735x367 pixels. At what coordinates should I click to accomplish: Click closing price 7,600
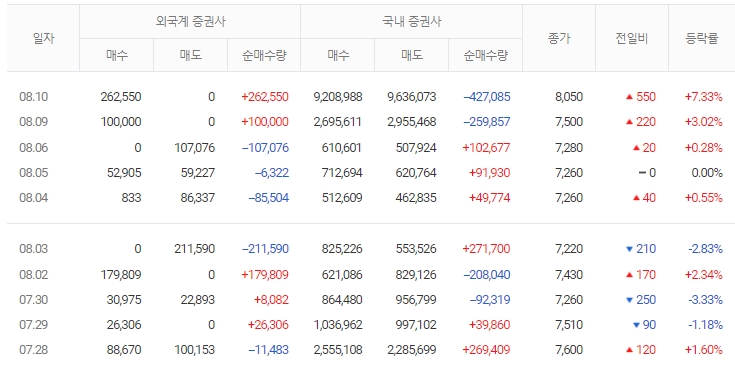tap(569, 350)
